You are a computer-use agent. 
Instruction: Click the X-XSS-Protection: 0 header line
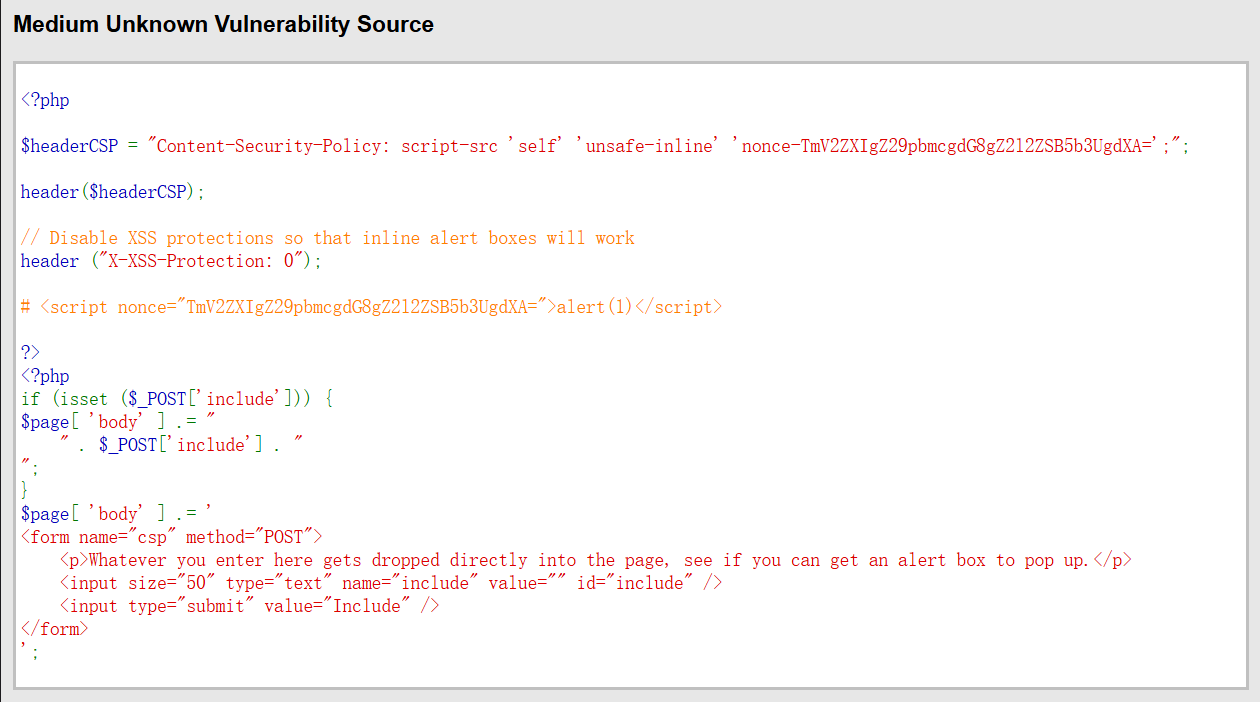click(171, 261)
